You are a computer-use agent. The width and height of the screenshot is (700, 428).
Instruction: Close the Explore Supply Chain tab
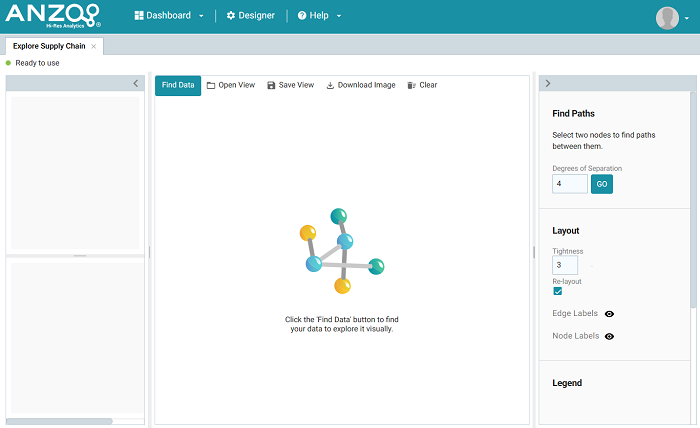pyautogui.click(x=94, y=46)
